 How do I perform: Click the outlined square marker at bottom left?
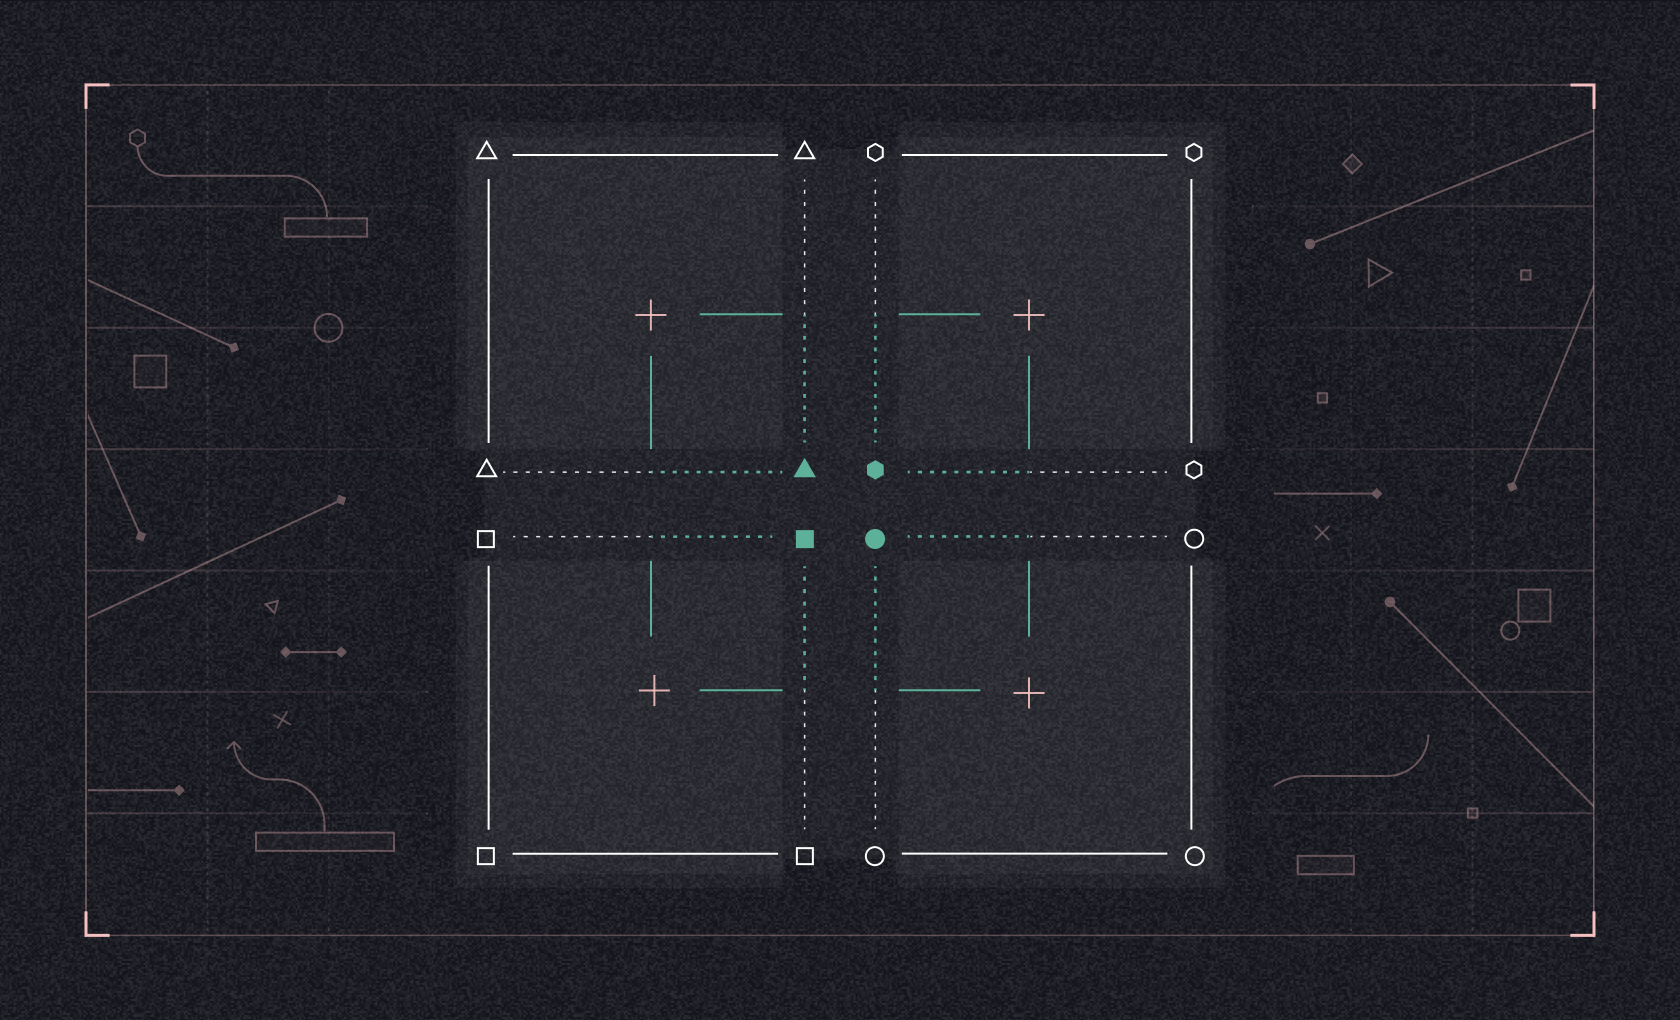coord(487,856)
